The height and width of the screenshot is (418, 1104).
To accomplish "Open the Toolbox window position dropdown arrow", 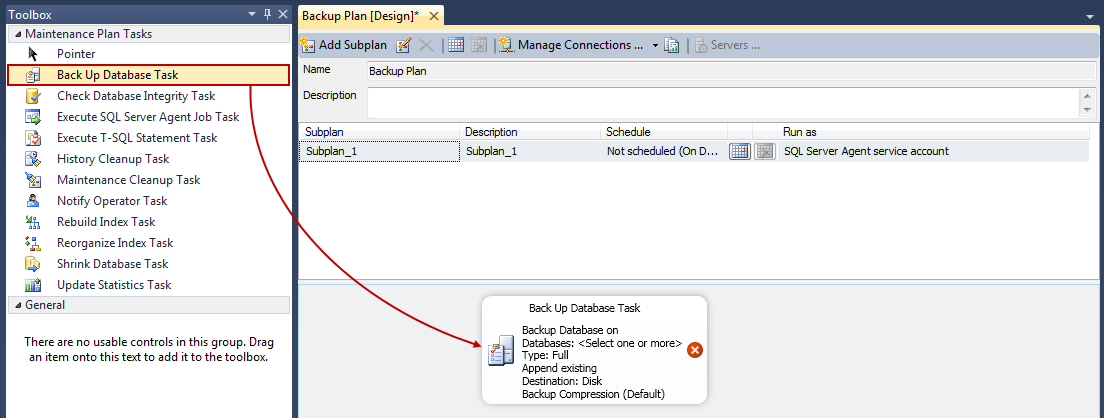I will [x=253, y=14].
